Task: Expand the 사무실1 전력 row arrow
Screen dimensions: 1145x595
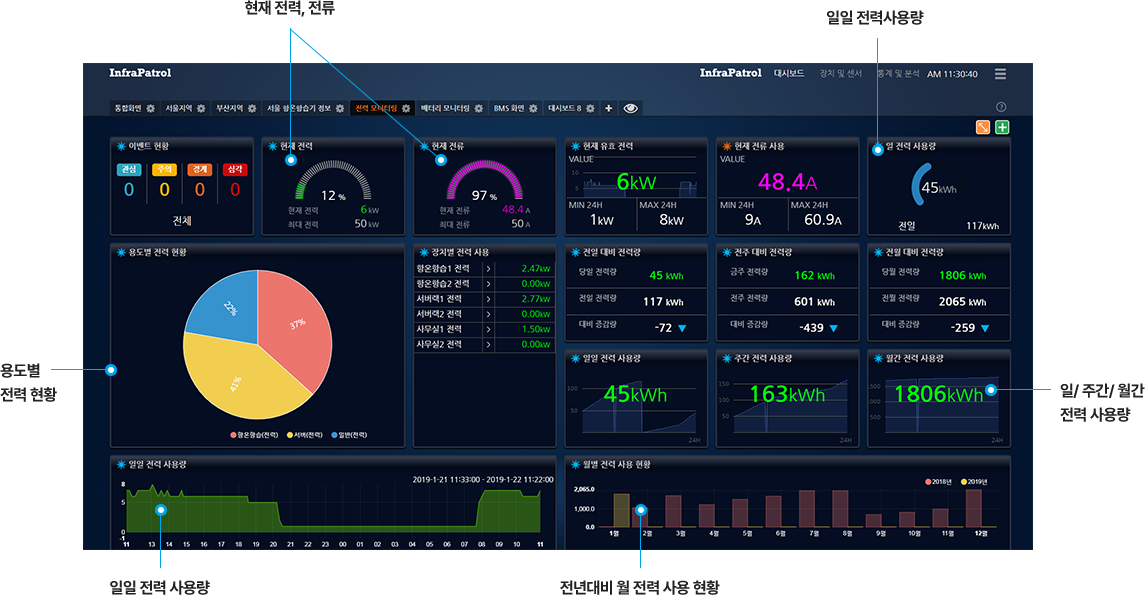Action: 487,329
